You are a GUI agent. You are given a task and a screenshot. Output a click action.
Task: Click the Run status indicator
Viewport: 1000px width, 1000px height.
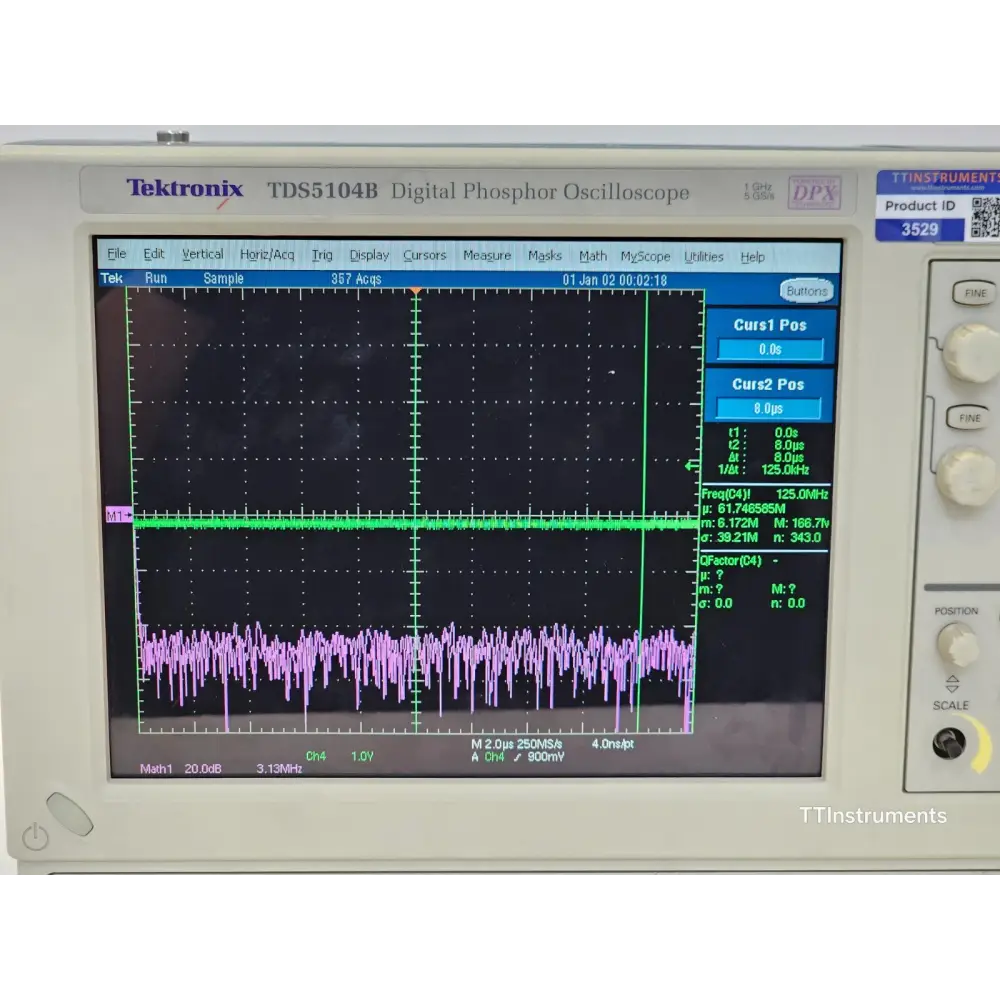coord(156,278)
